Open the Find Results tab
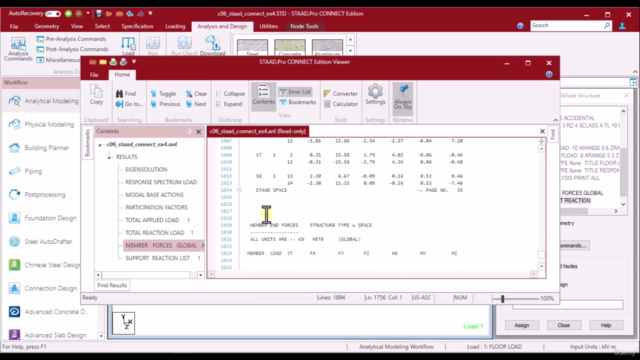The image size is (640, 360). coord(112,285)
